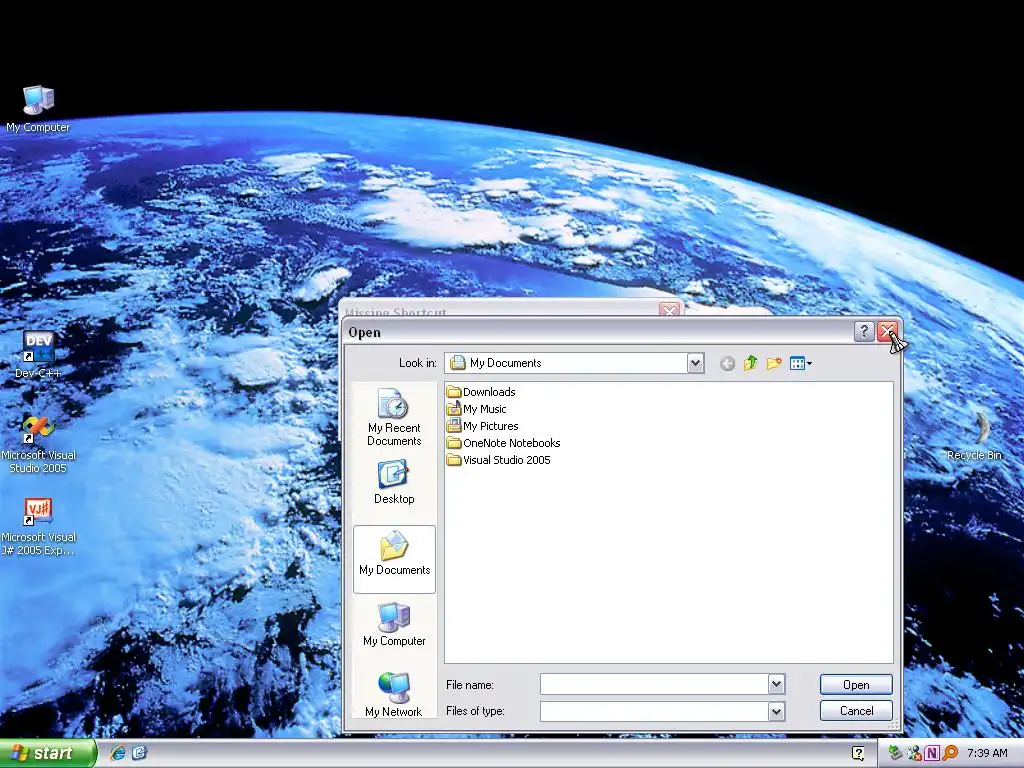Select the Dev-C++ desktop shortcut
The width and height of the screenshot is (1024, 768).
[x=38, y=355]
